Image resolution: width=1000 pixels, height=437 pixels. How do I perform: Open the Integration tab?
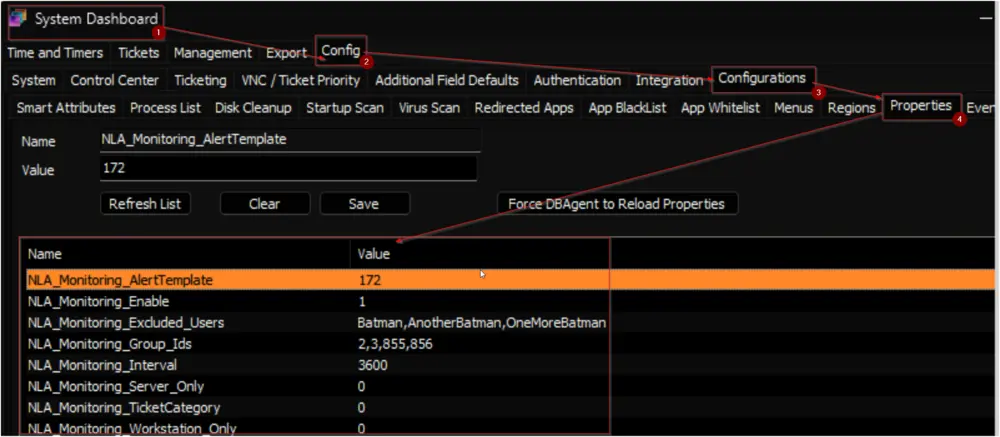[x=669, y=80]
